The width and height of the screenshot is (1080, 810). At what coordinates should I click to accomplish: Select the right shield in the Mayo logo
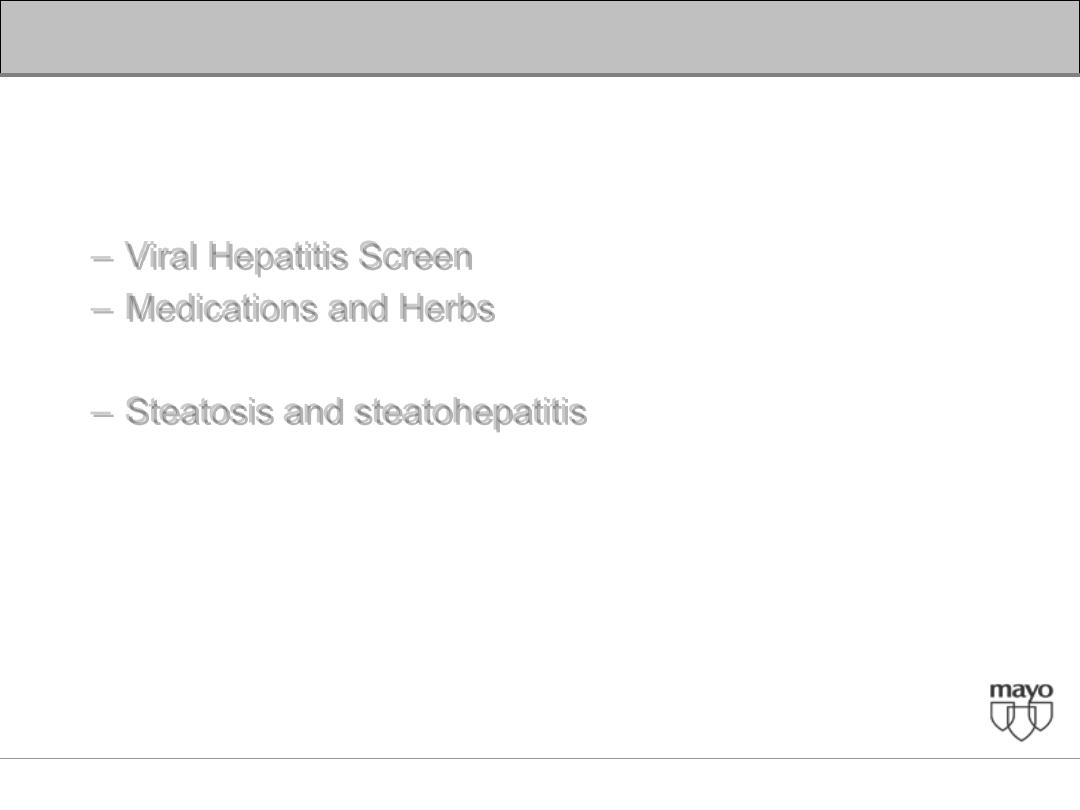[x=1041, y=718]
